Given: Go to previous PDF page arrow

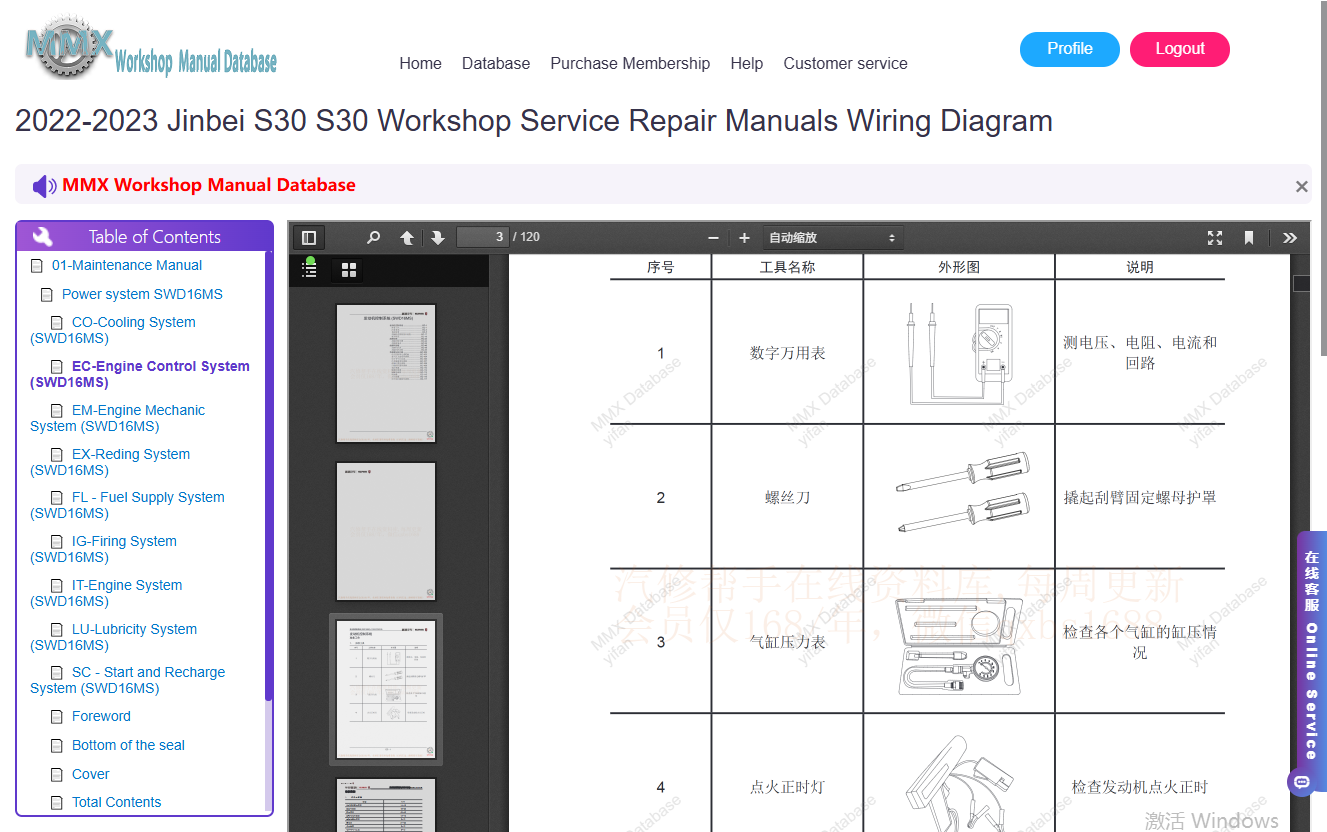Looking at the screenshot, I should pos(407,238).
